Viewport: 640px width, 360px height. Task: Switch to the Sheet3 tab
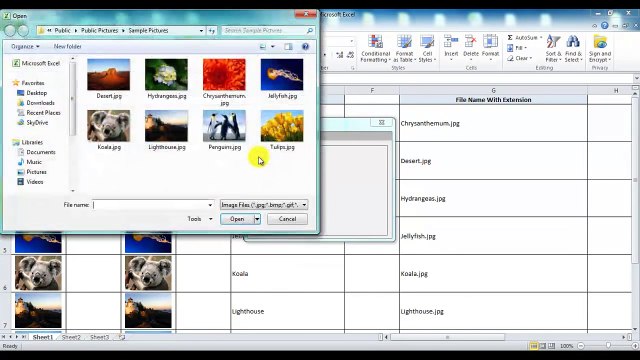coord(99,337)
